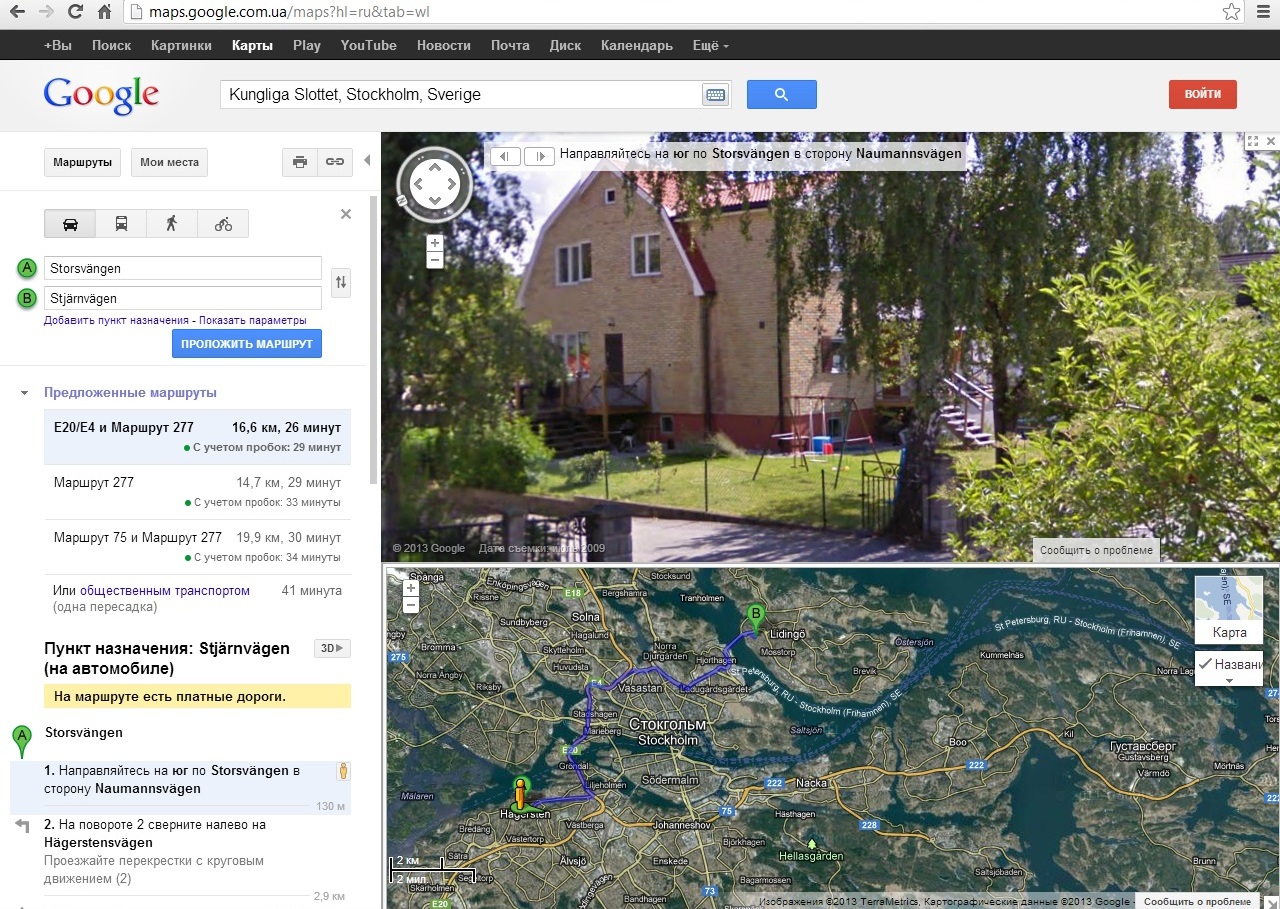The image size is (1280, 909).
Task: Click Добавить пункт назначения link
Action: (x=116, y=320)
